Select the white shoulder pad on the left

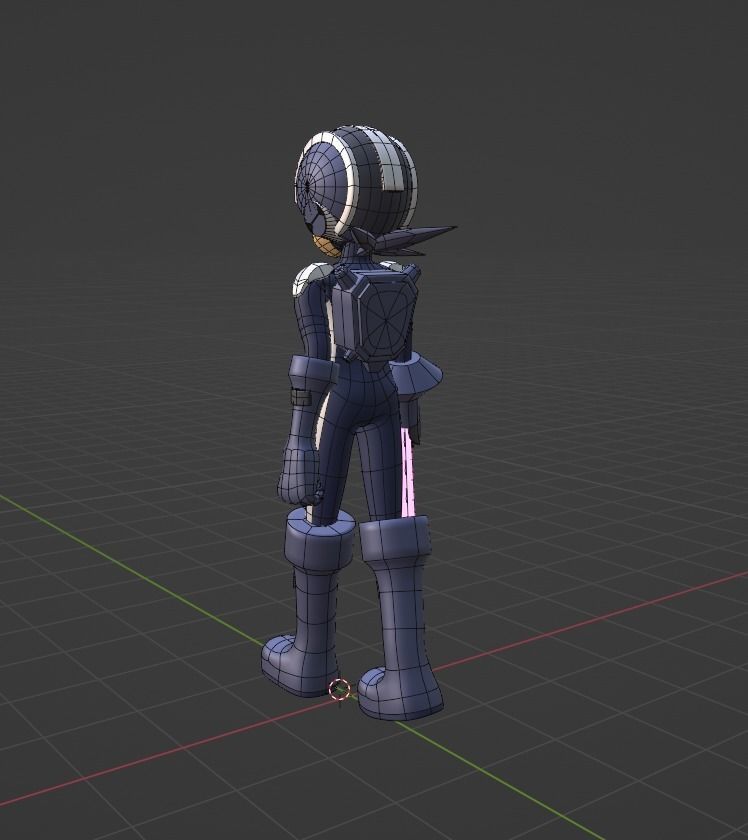pos(312,278)
